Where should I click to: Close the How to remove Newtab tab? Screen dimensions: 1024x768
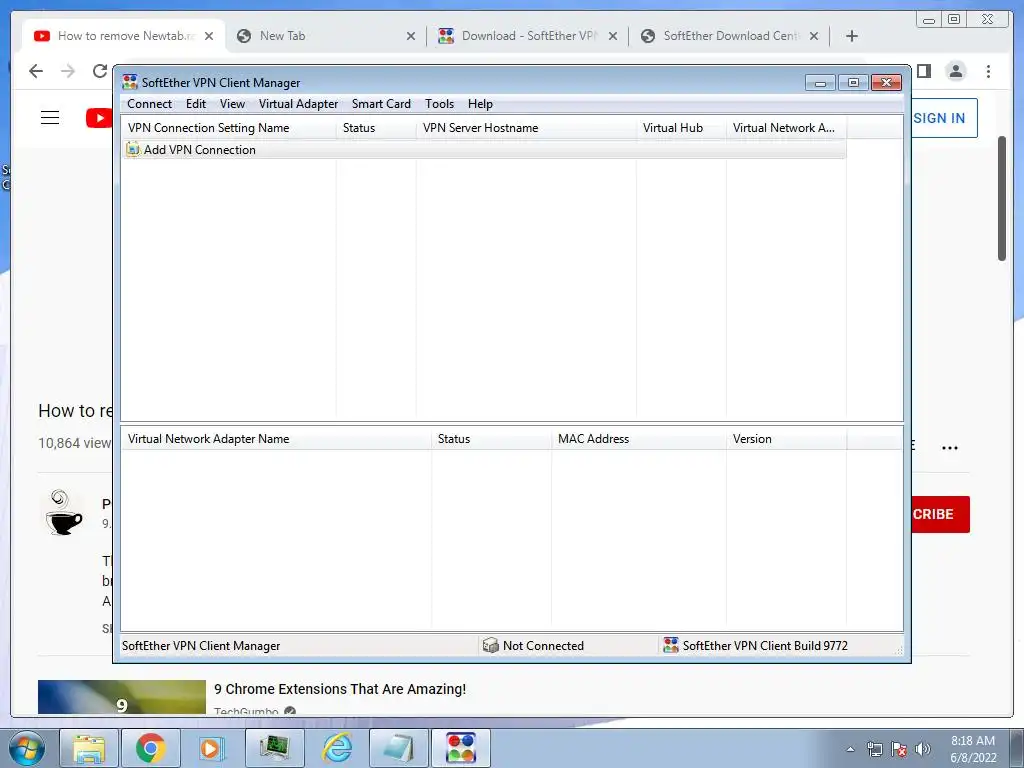(209, 37)
